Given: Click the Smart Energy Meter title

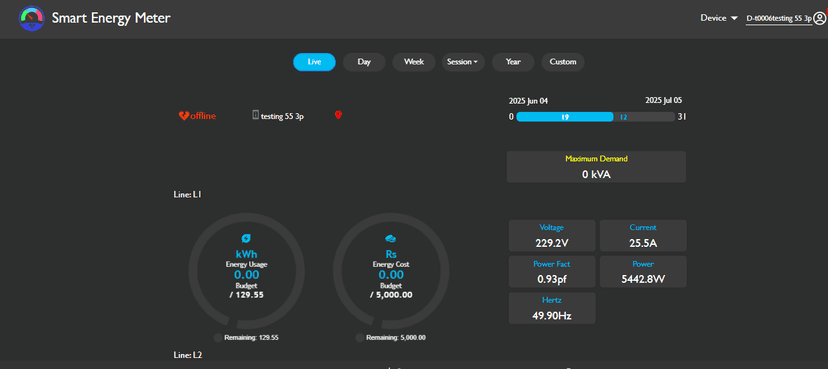Looking at the screenshot, I should [111, 18].
